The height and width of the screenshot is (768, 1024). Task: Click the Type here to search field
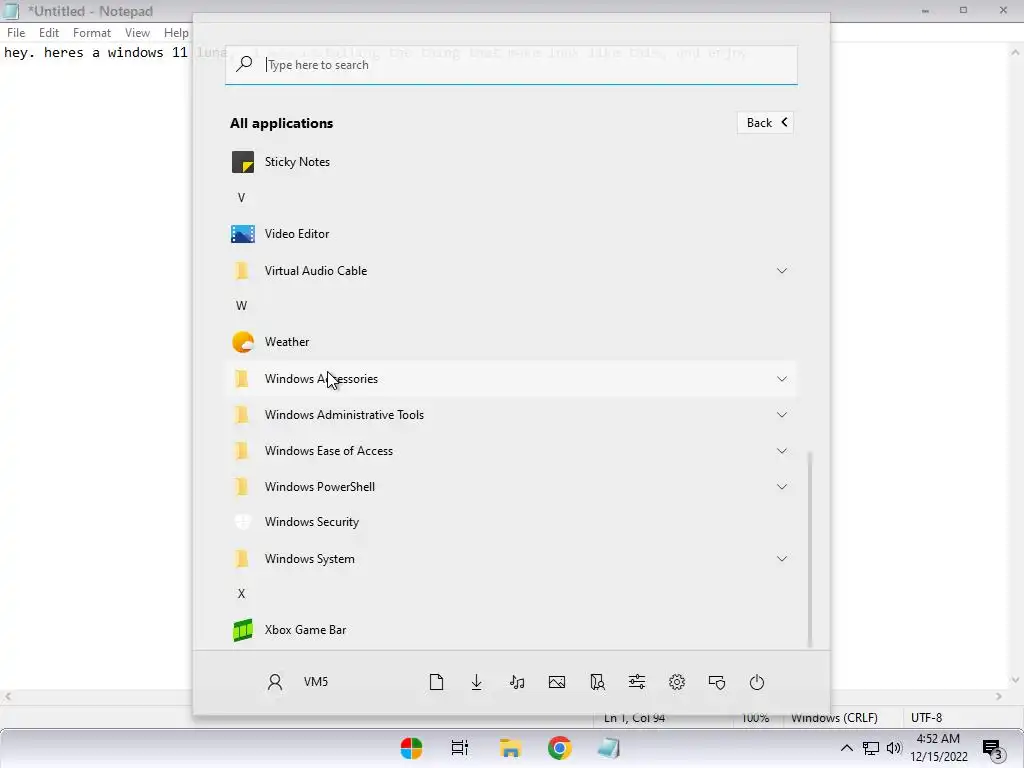[x=511, y=65]
